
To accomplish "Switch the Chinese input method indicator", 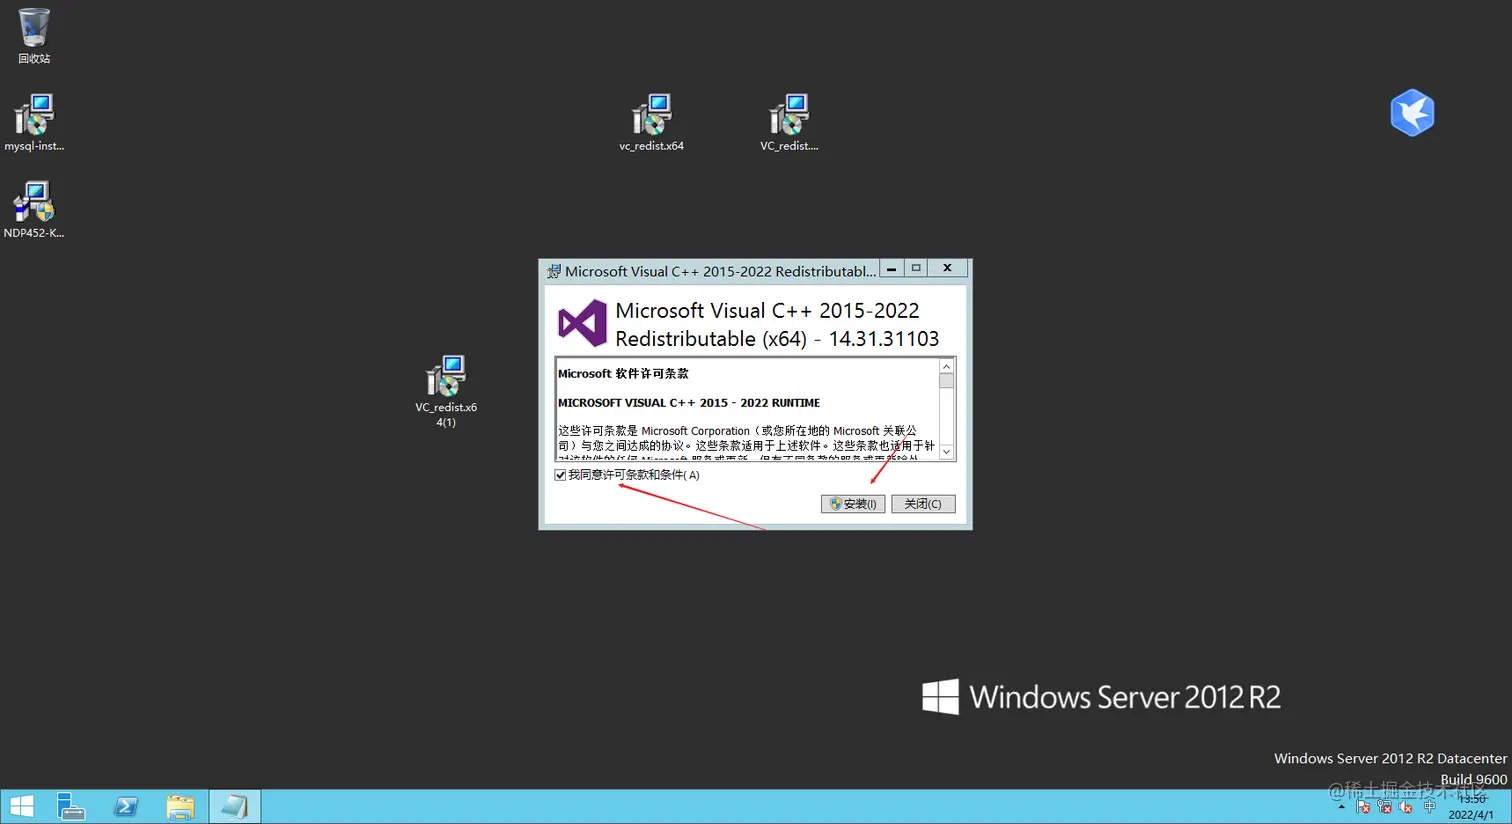I will tap(1430, 806).
